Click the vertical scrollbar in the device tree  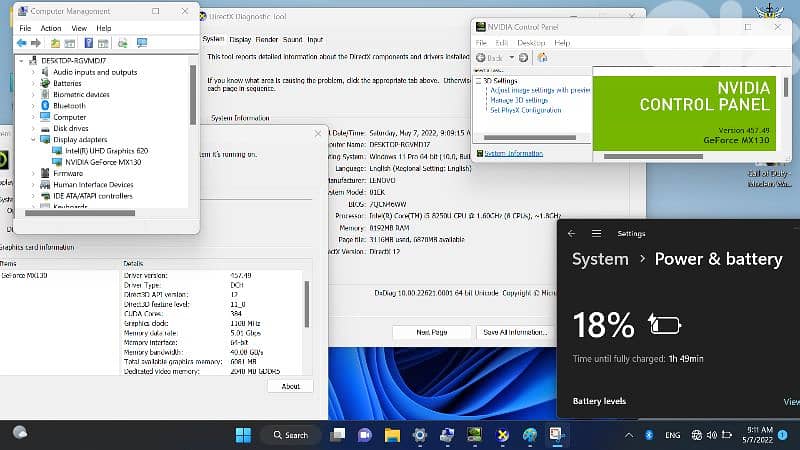193,95
